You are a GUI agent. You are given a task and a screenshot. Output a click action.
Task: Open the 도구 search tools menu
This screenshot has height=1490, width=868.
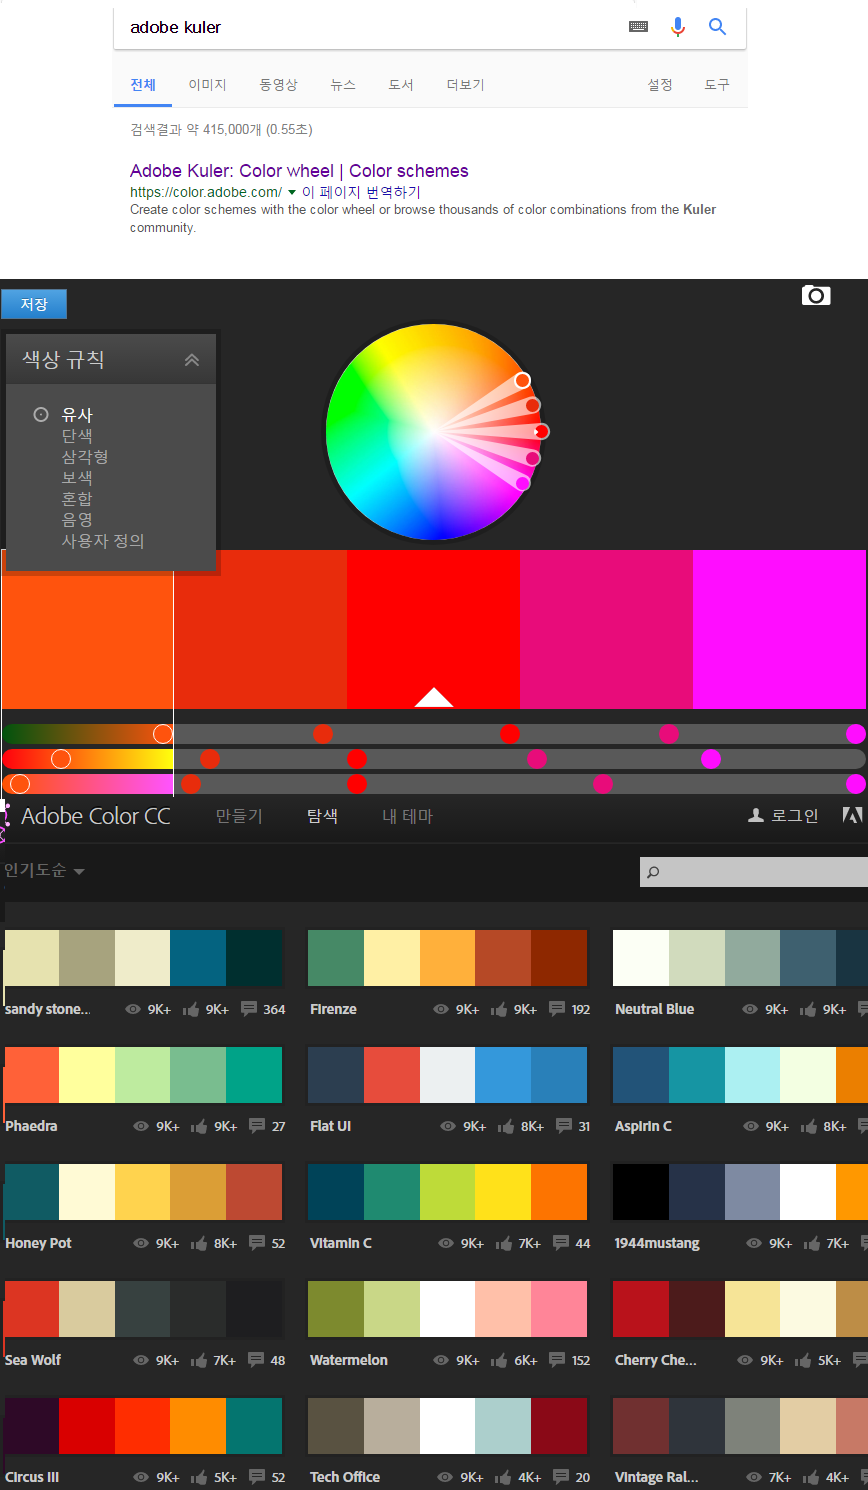717,85
